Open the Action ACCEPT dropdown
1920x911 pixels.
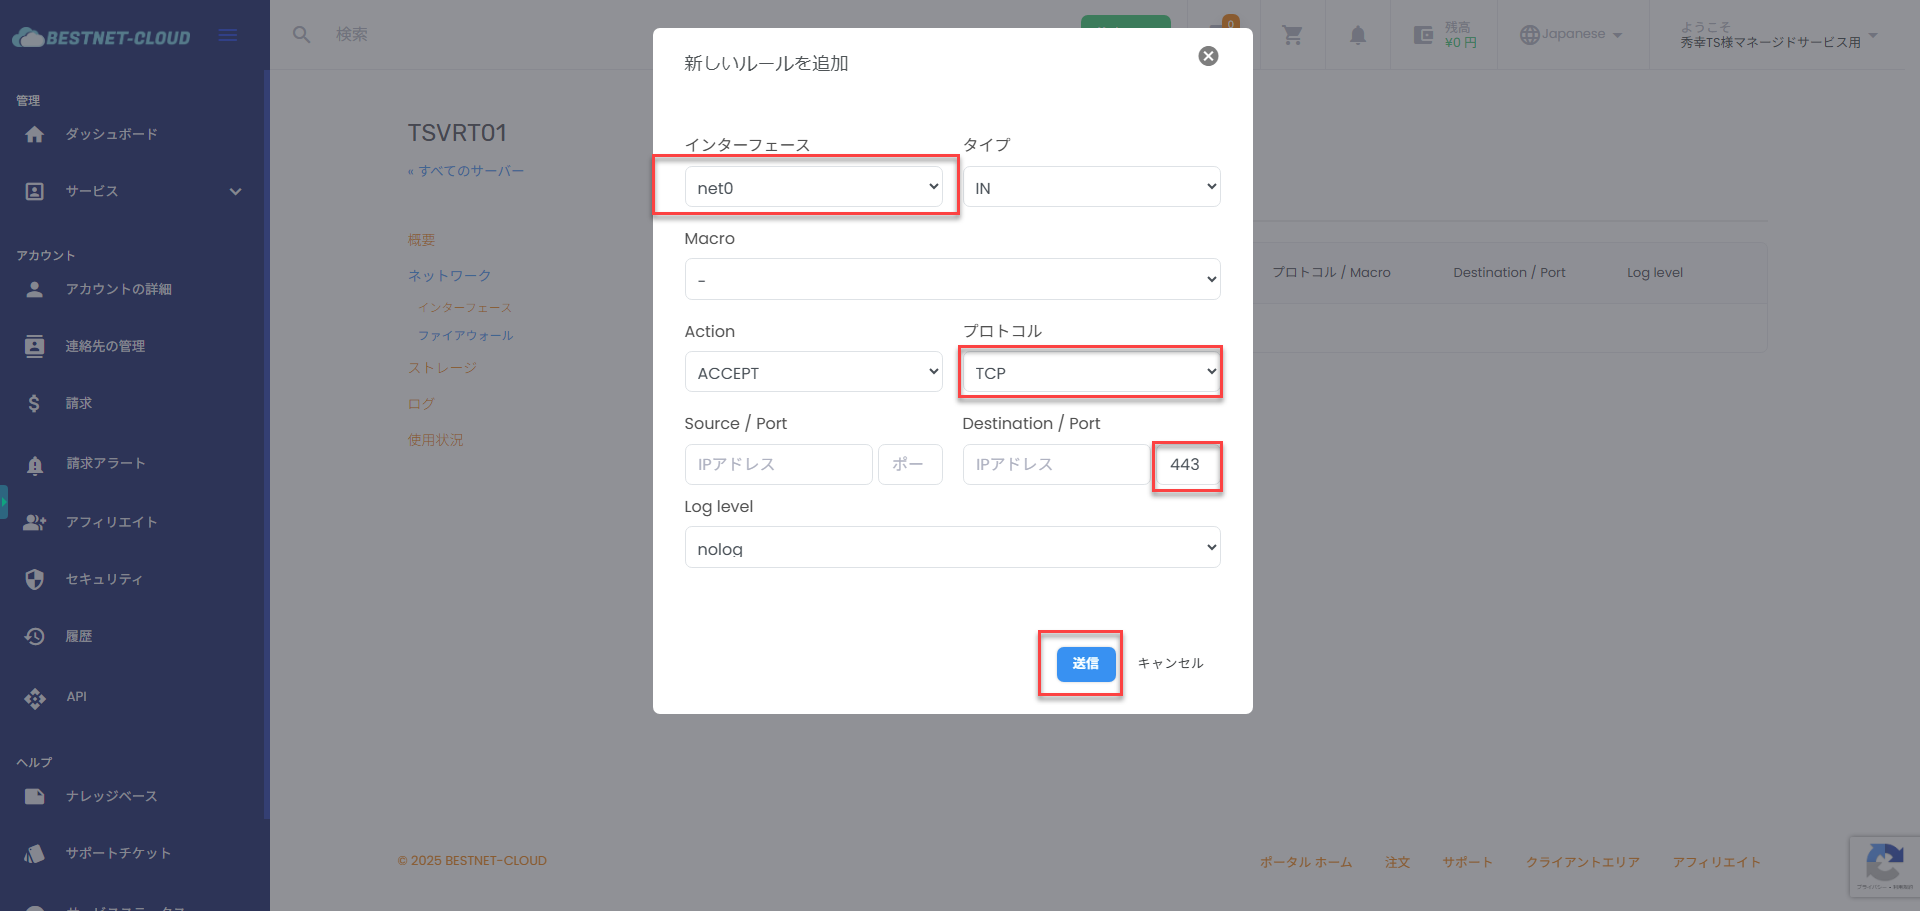pyautogui.click(x=813, y=372)
